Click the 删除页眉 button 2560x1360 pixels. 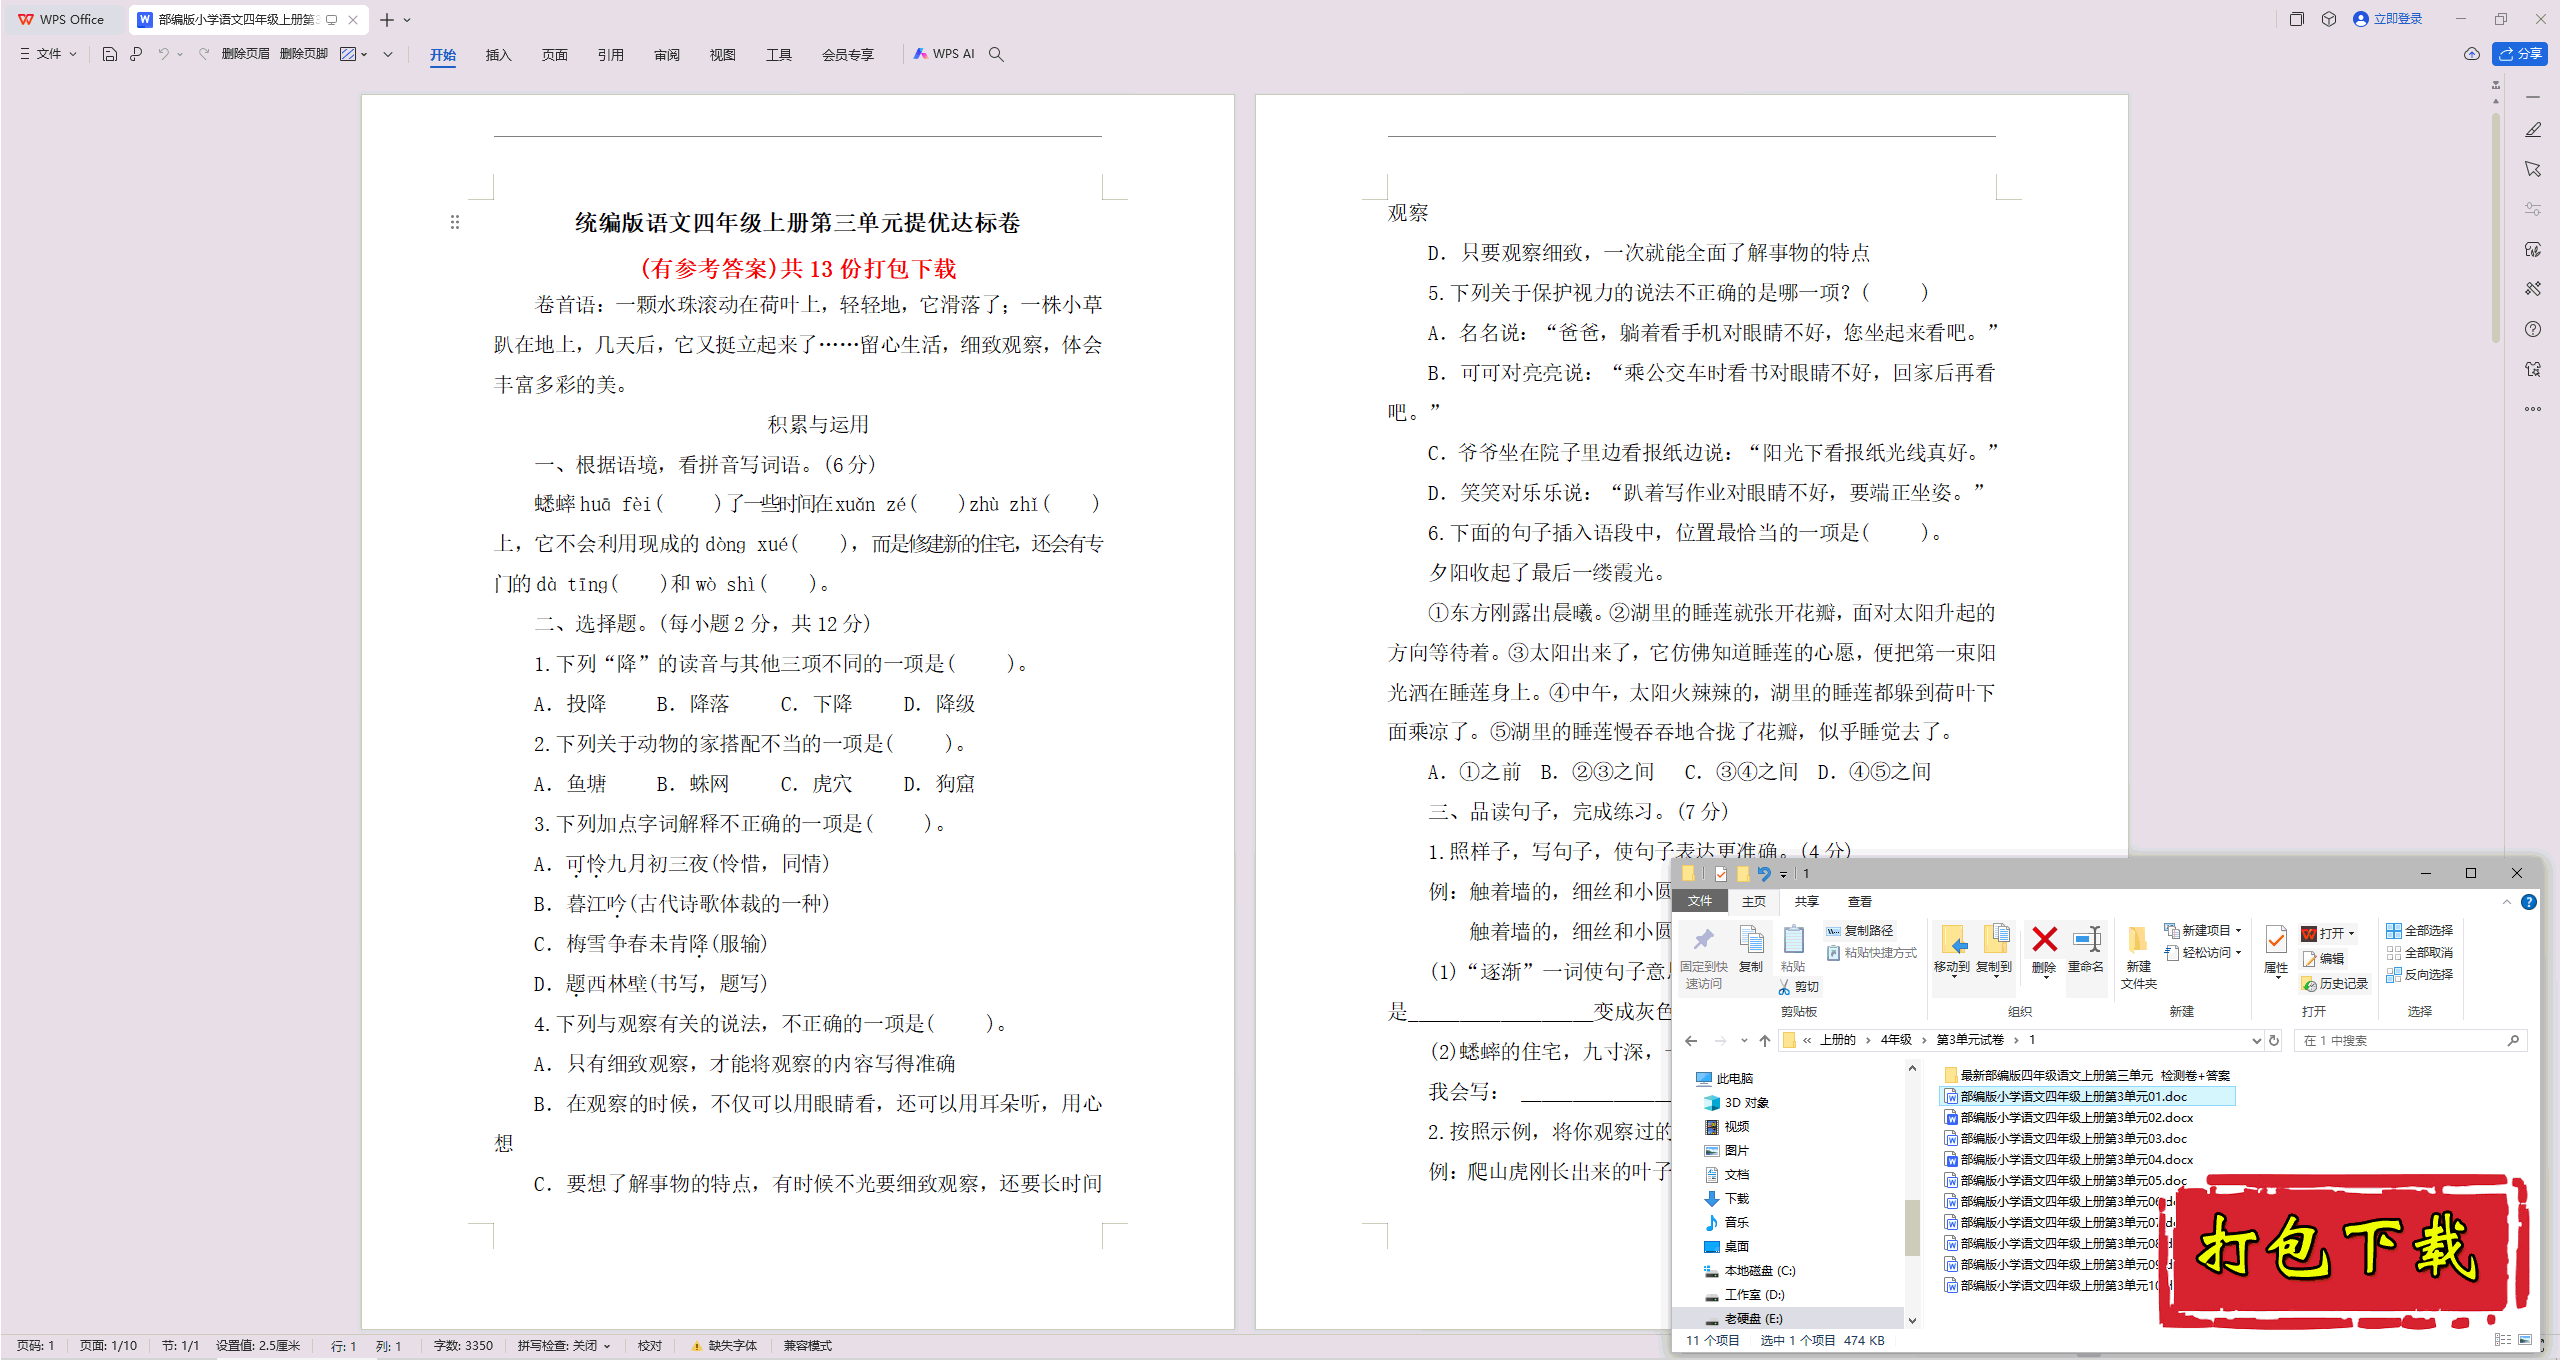pyautogui.click(x=245, y=54)
